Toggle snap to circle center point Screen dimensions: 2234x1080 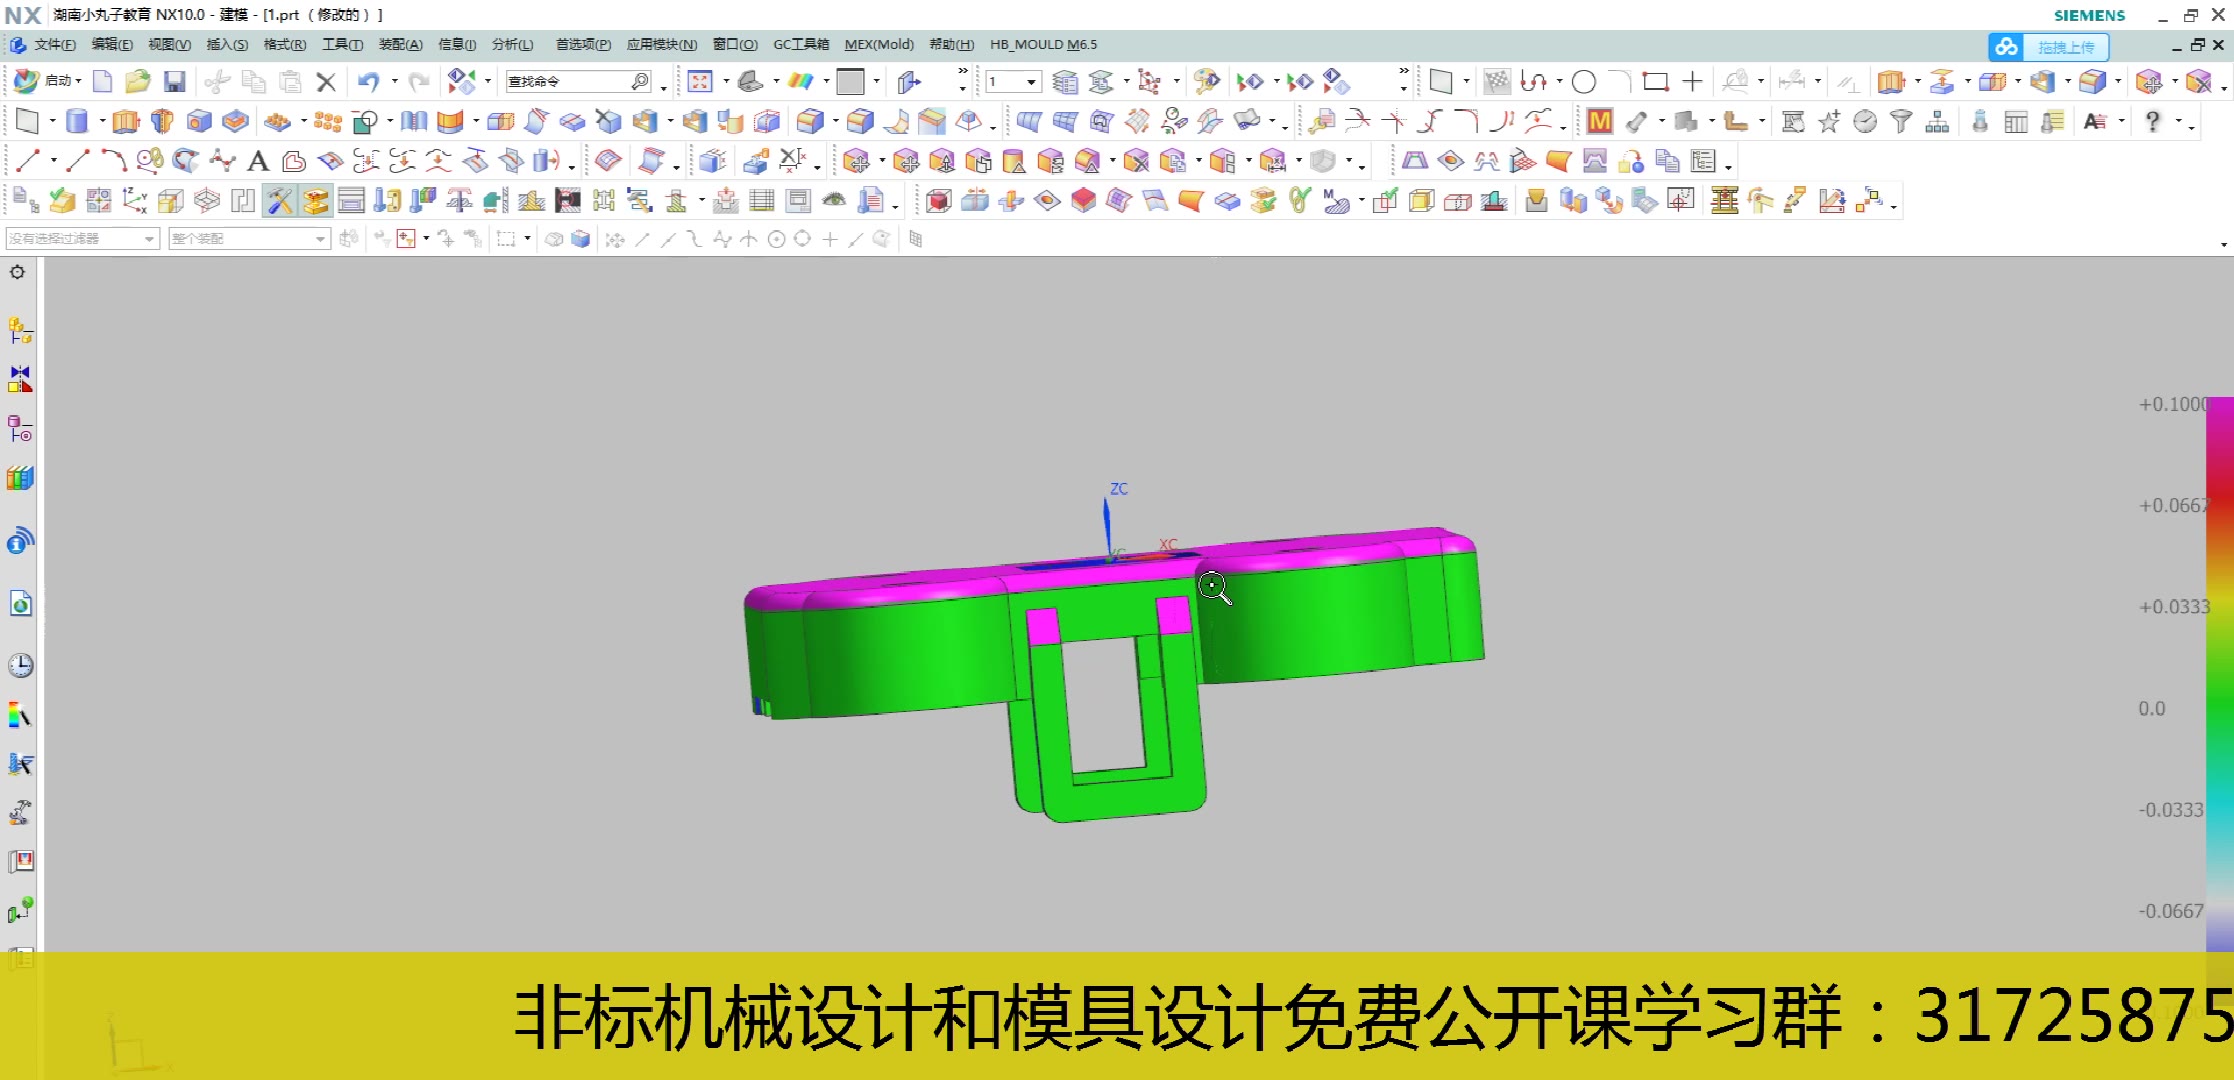pos(777,238)
